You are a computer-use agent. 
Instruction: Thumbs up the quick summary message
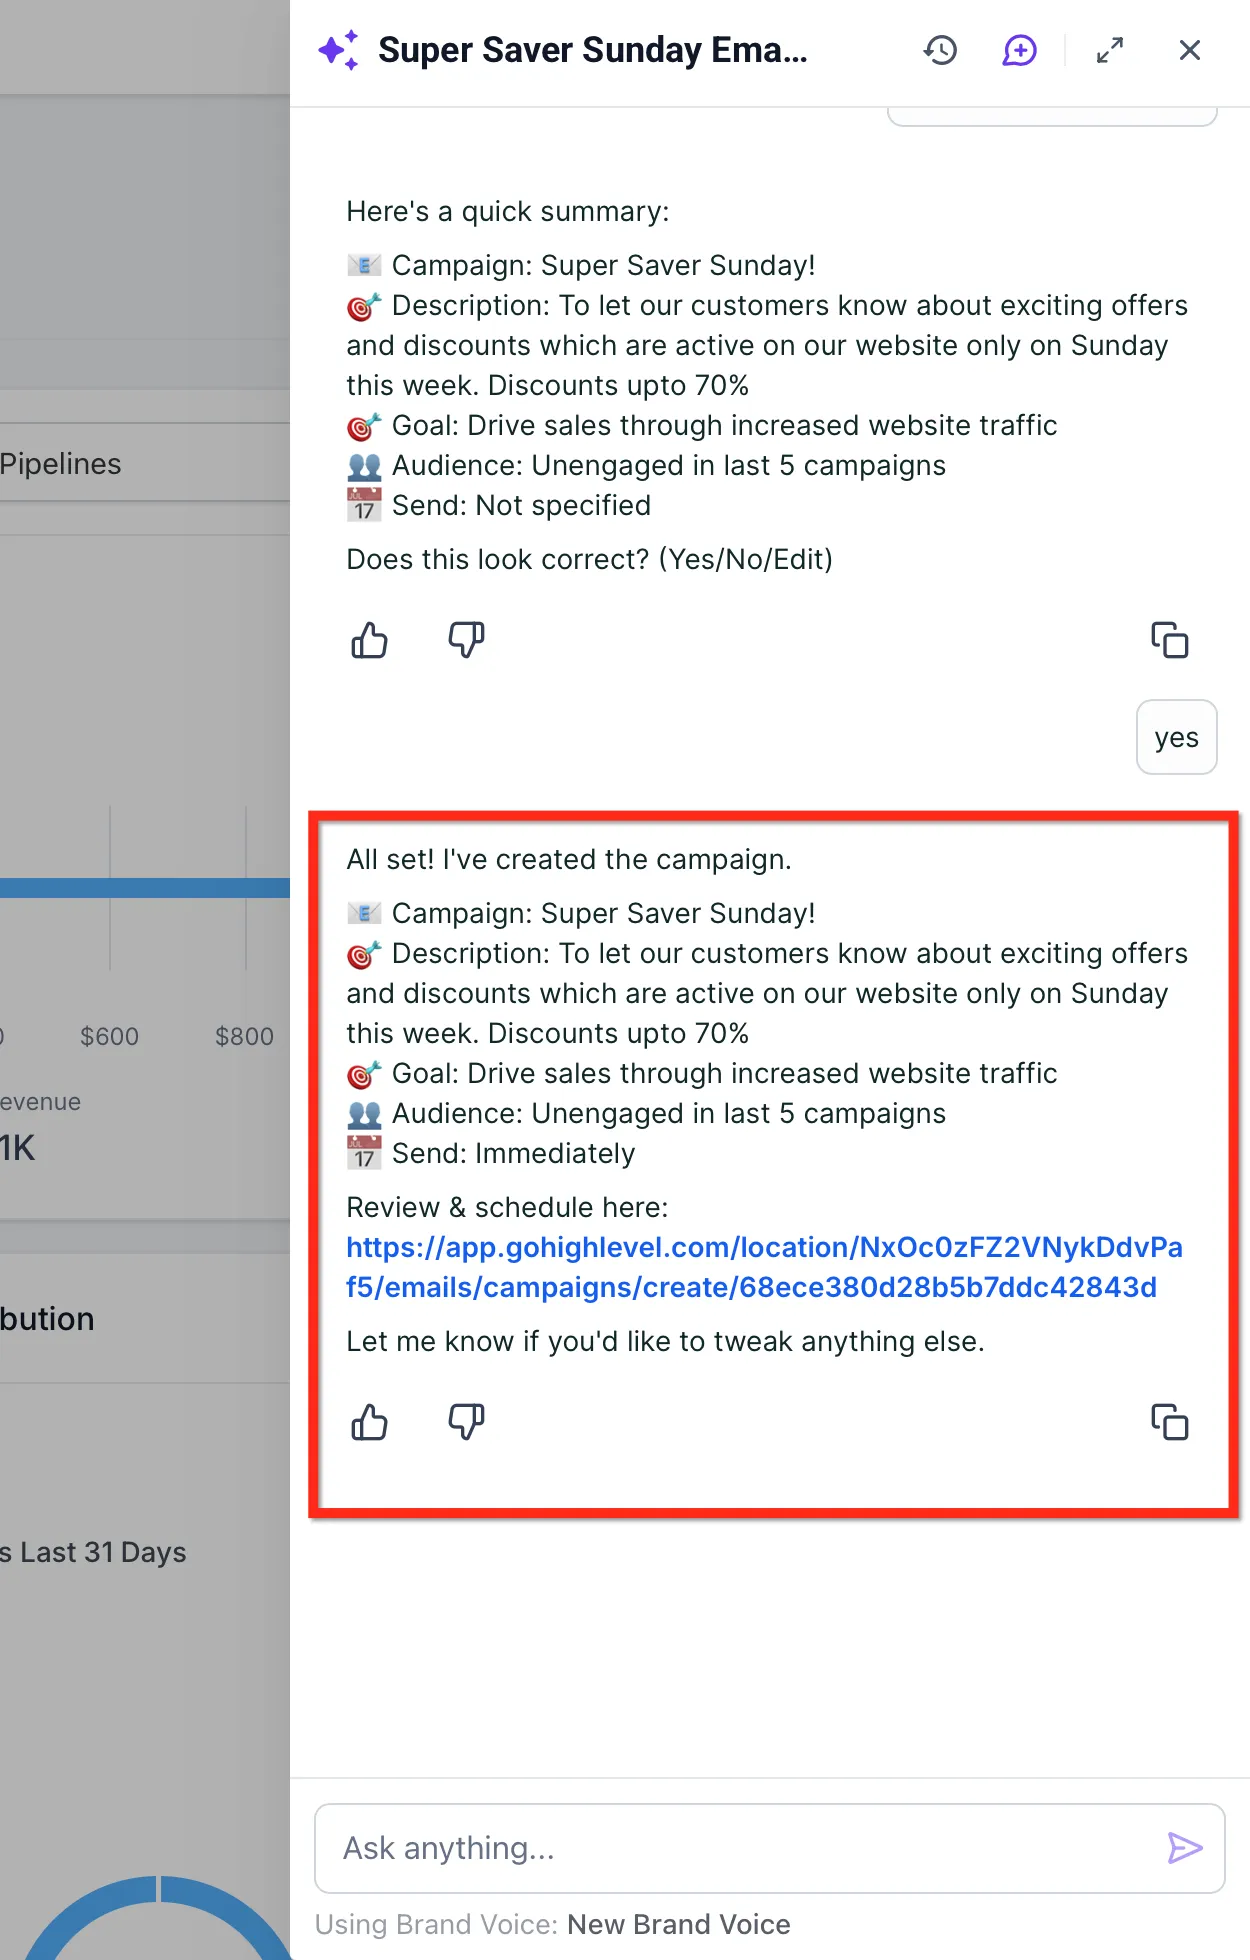[x=369, y=640]
